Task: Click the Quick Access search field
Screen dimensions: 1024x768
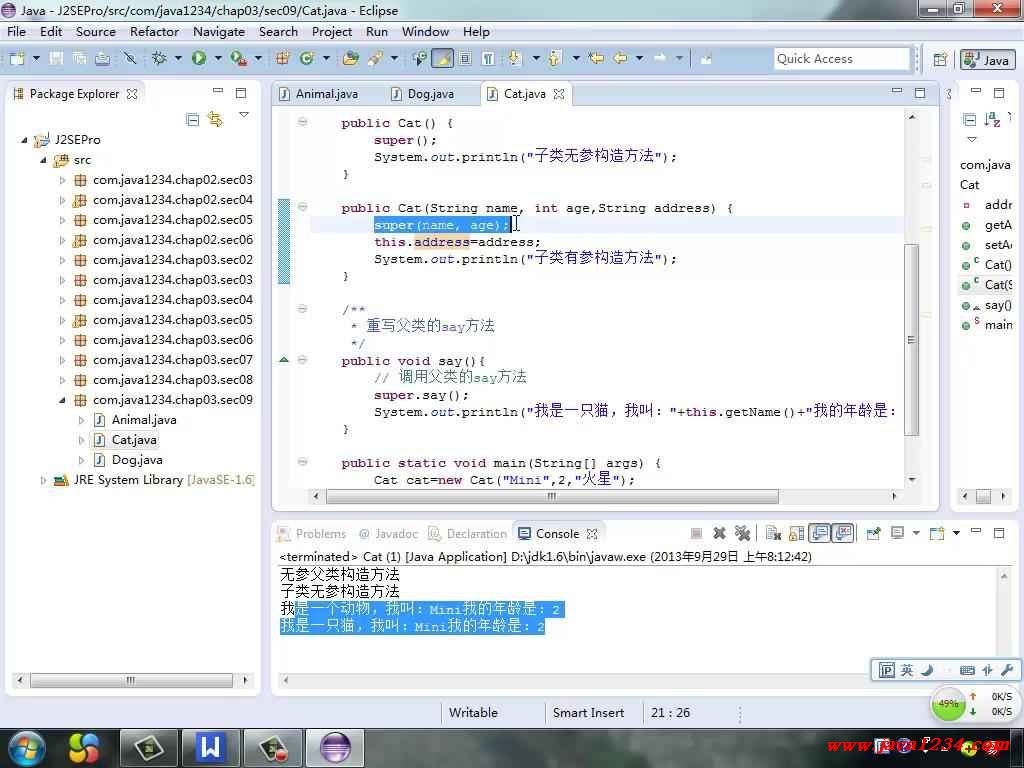Action: click(x=840, y=59)
